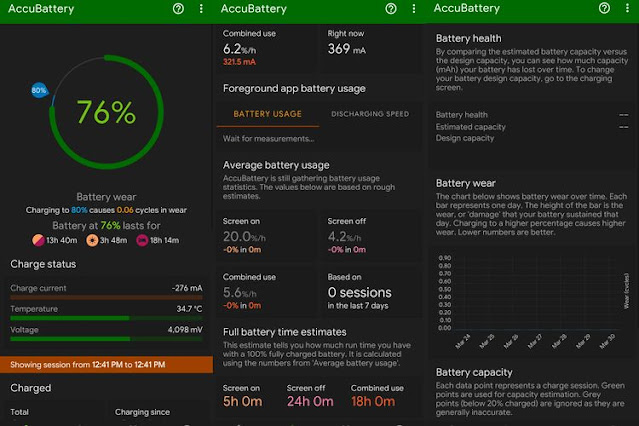Tap the Full battery time estimates heading
Viewport: 639px width, 426px height.
click(285, 332)
